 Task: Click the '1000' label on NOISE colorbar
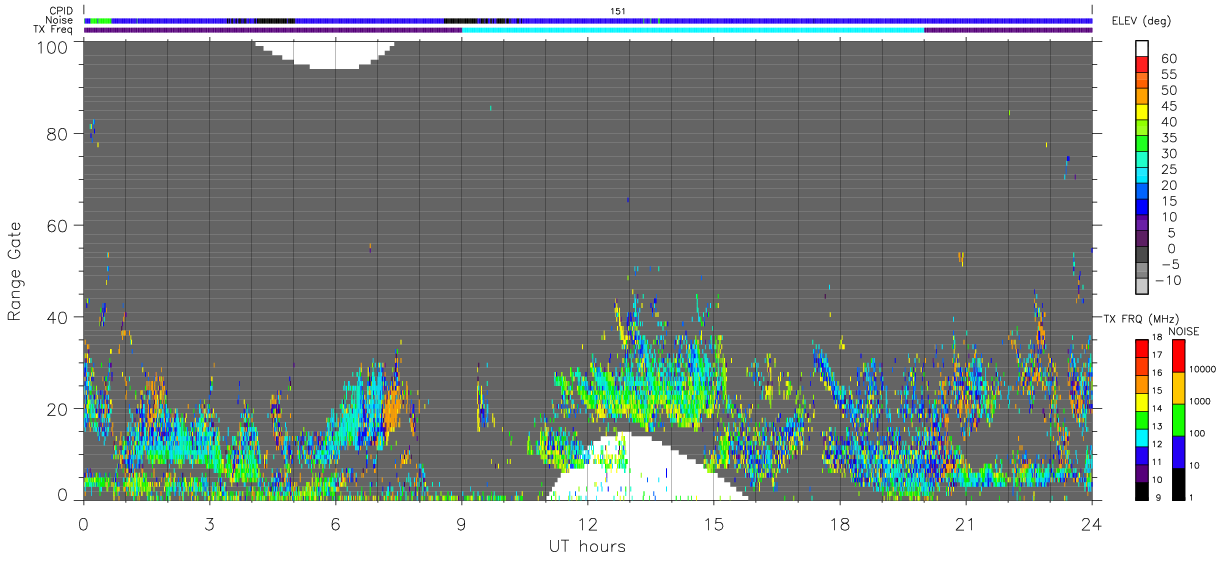point(1200,401)
